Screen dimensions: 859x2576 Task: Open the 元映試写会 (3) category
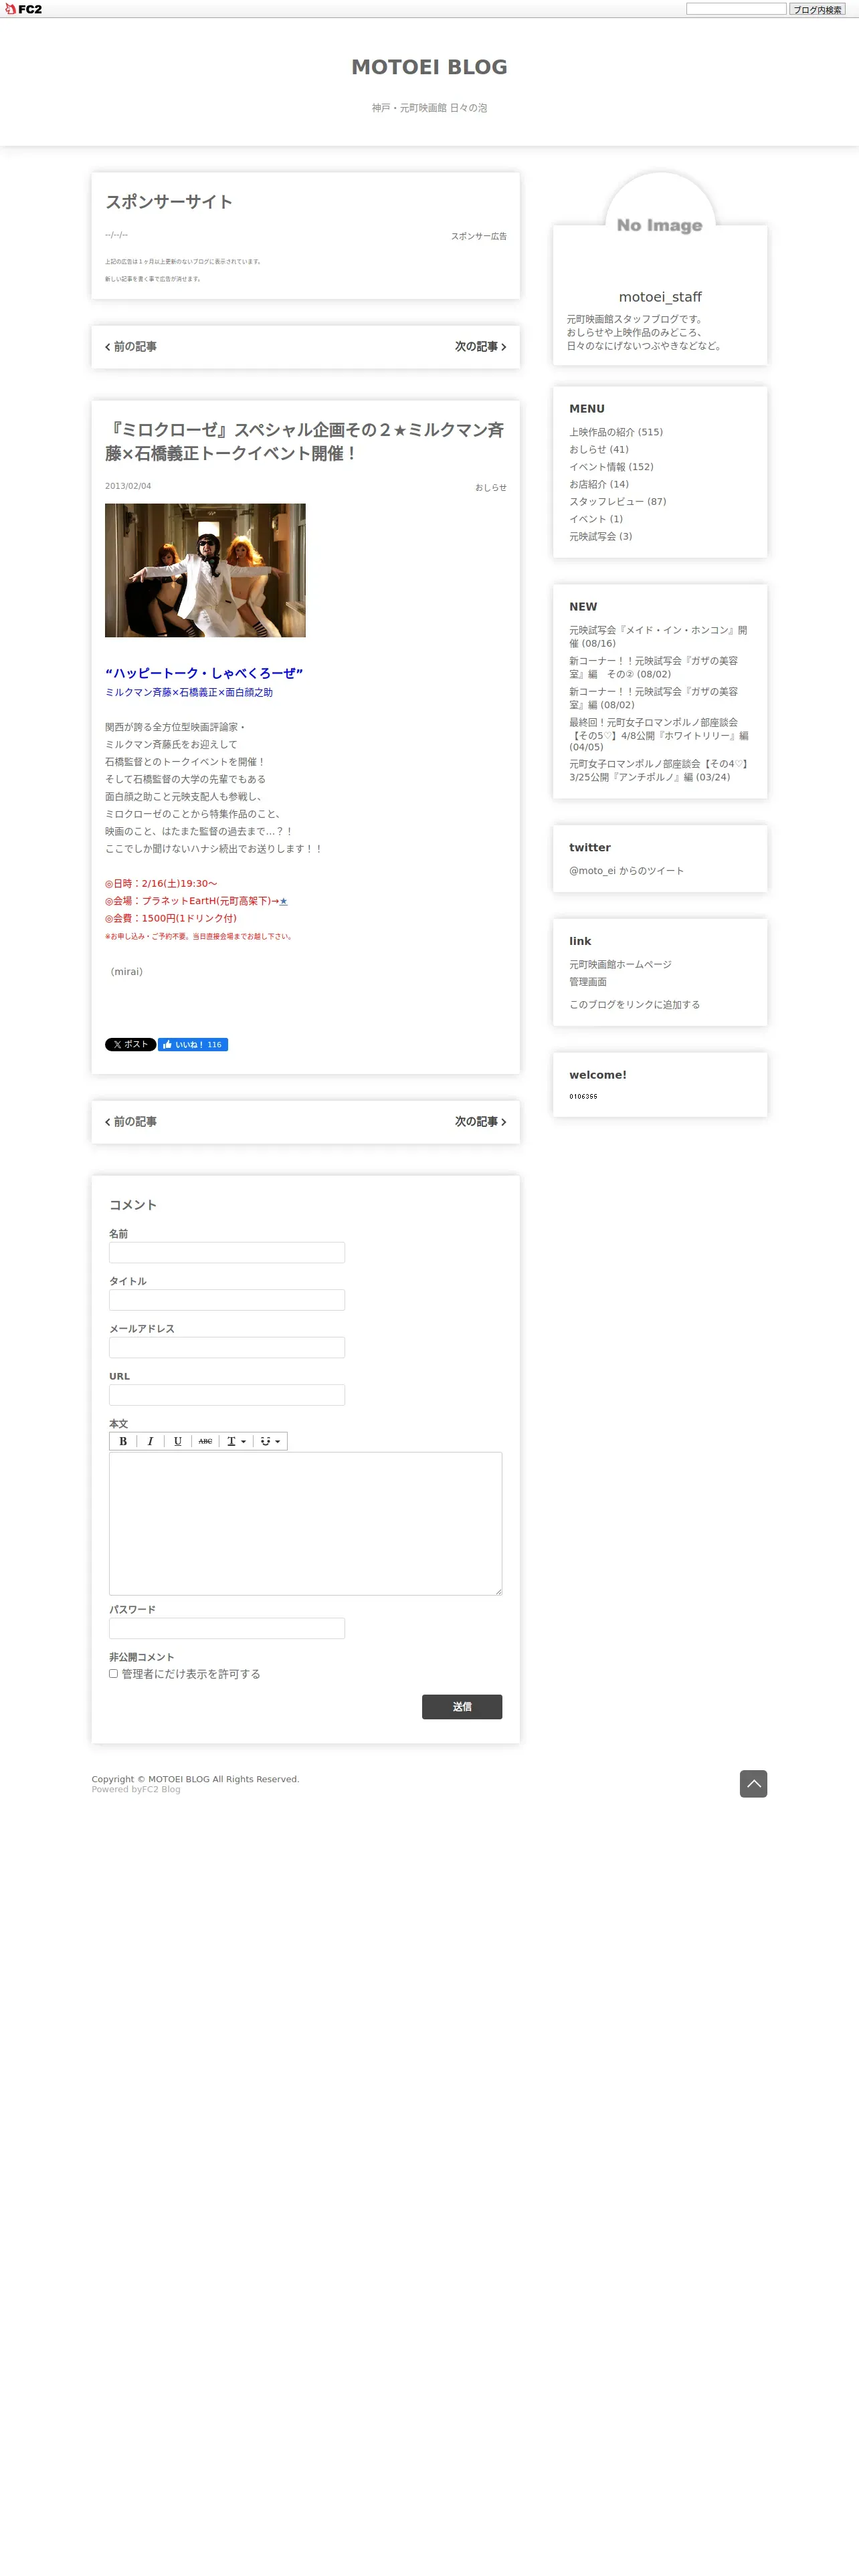(601, 536)
